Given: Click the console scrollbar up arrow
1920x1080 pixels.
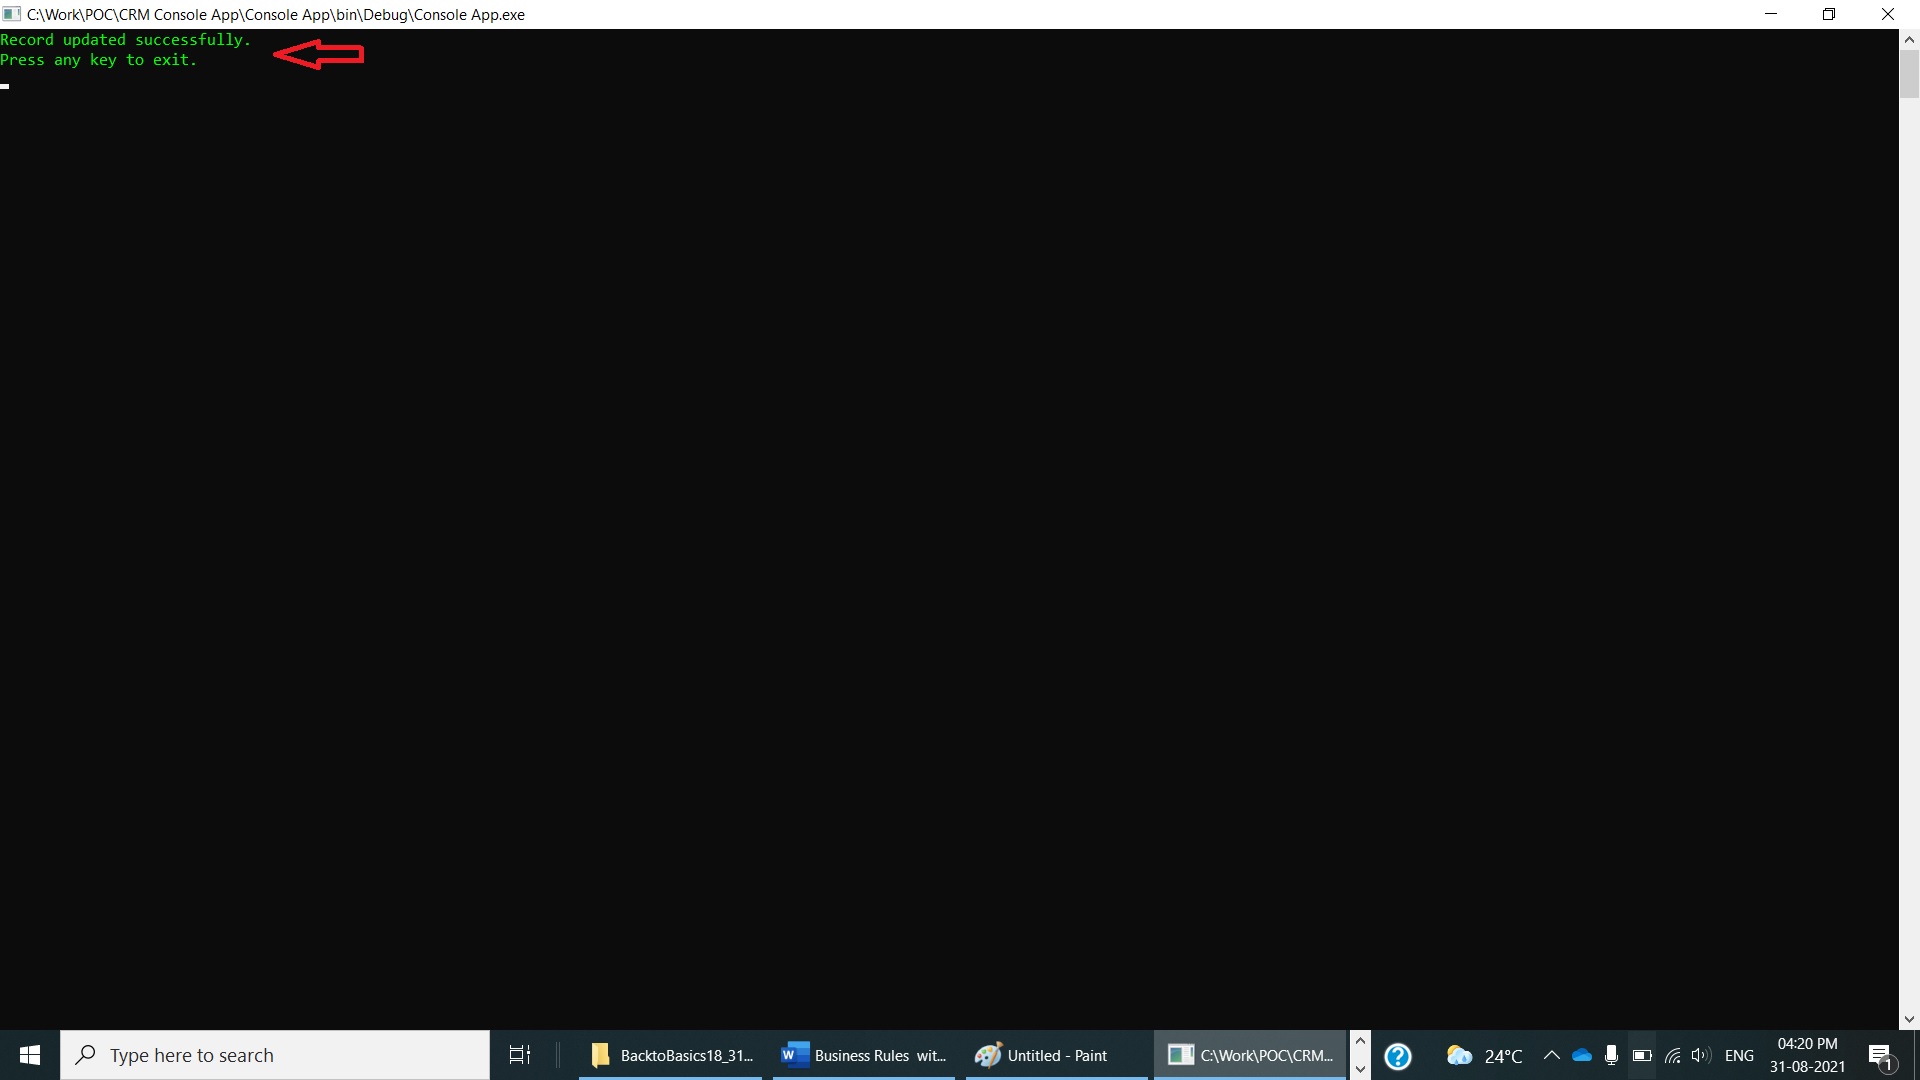Looking at the screenshot, I should coord(1909,40).
